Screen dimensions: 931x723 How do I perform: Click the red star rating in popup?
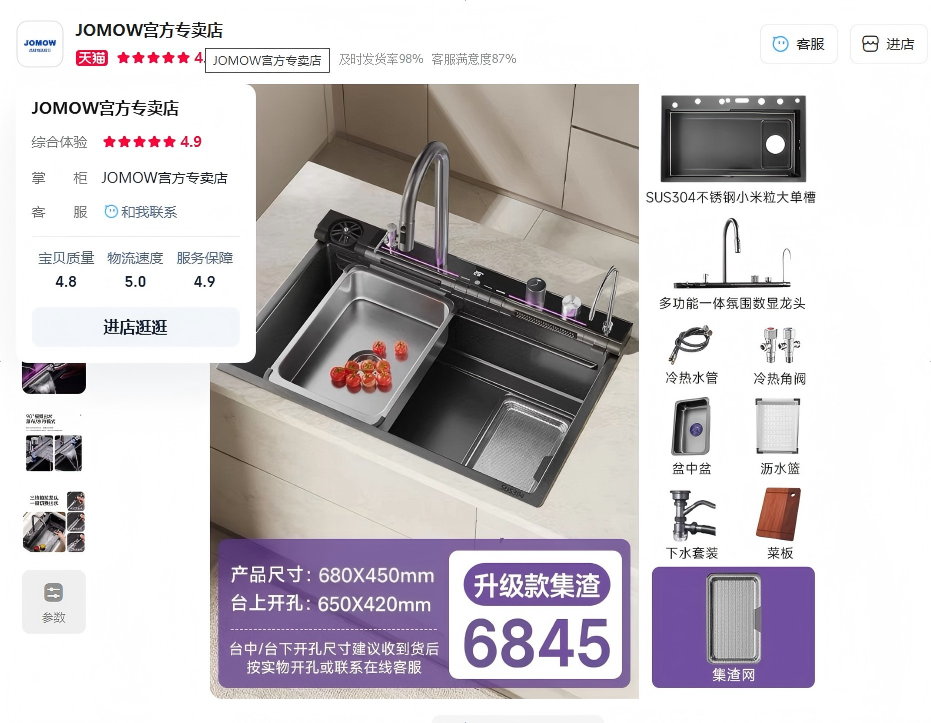coord(140,142)
